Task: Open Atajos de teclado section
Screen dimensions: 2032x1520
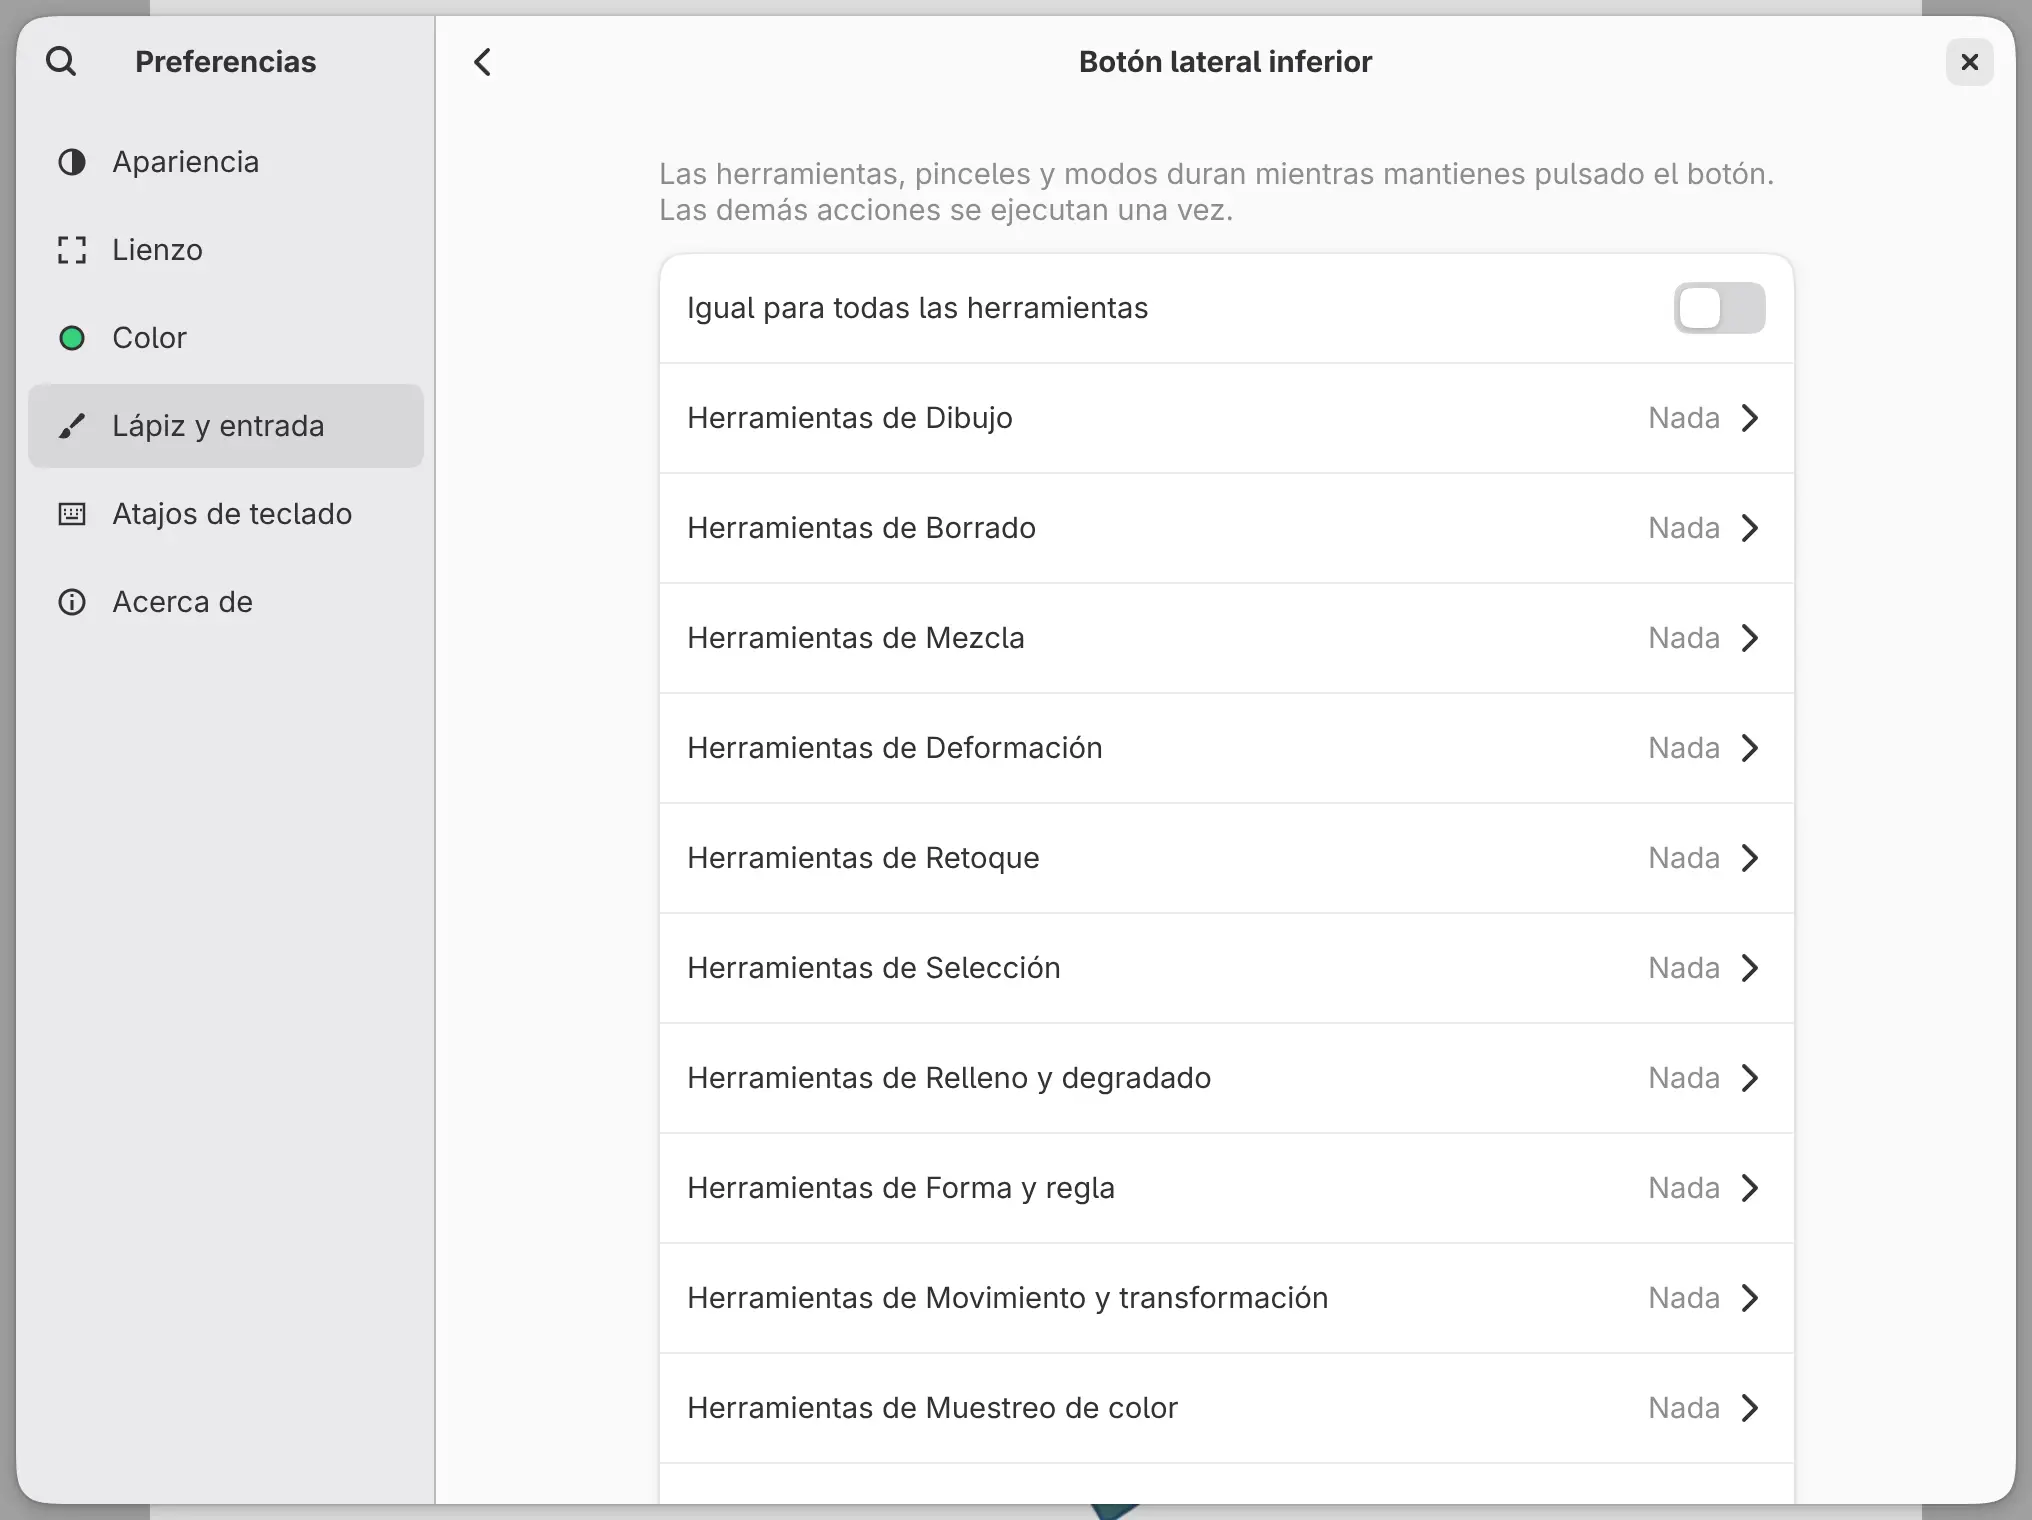Action: tap(226, 514)
